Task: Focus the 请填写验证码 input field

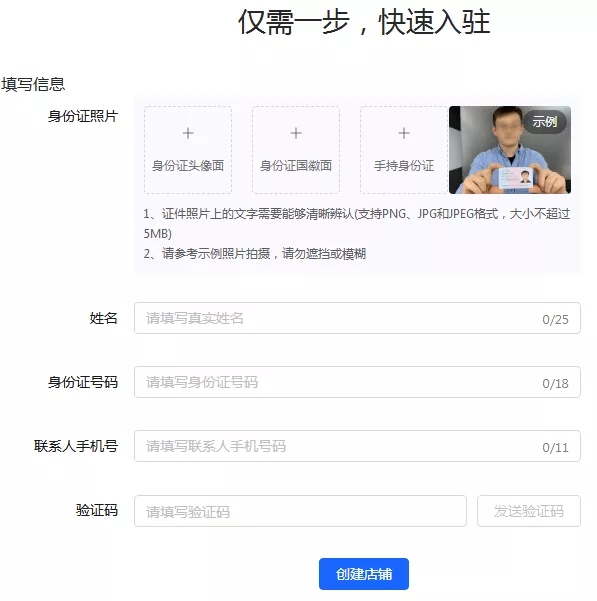Action: 300,511
